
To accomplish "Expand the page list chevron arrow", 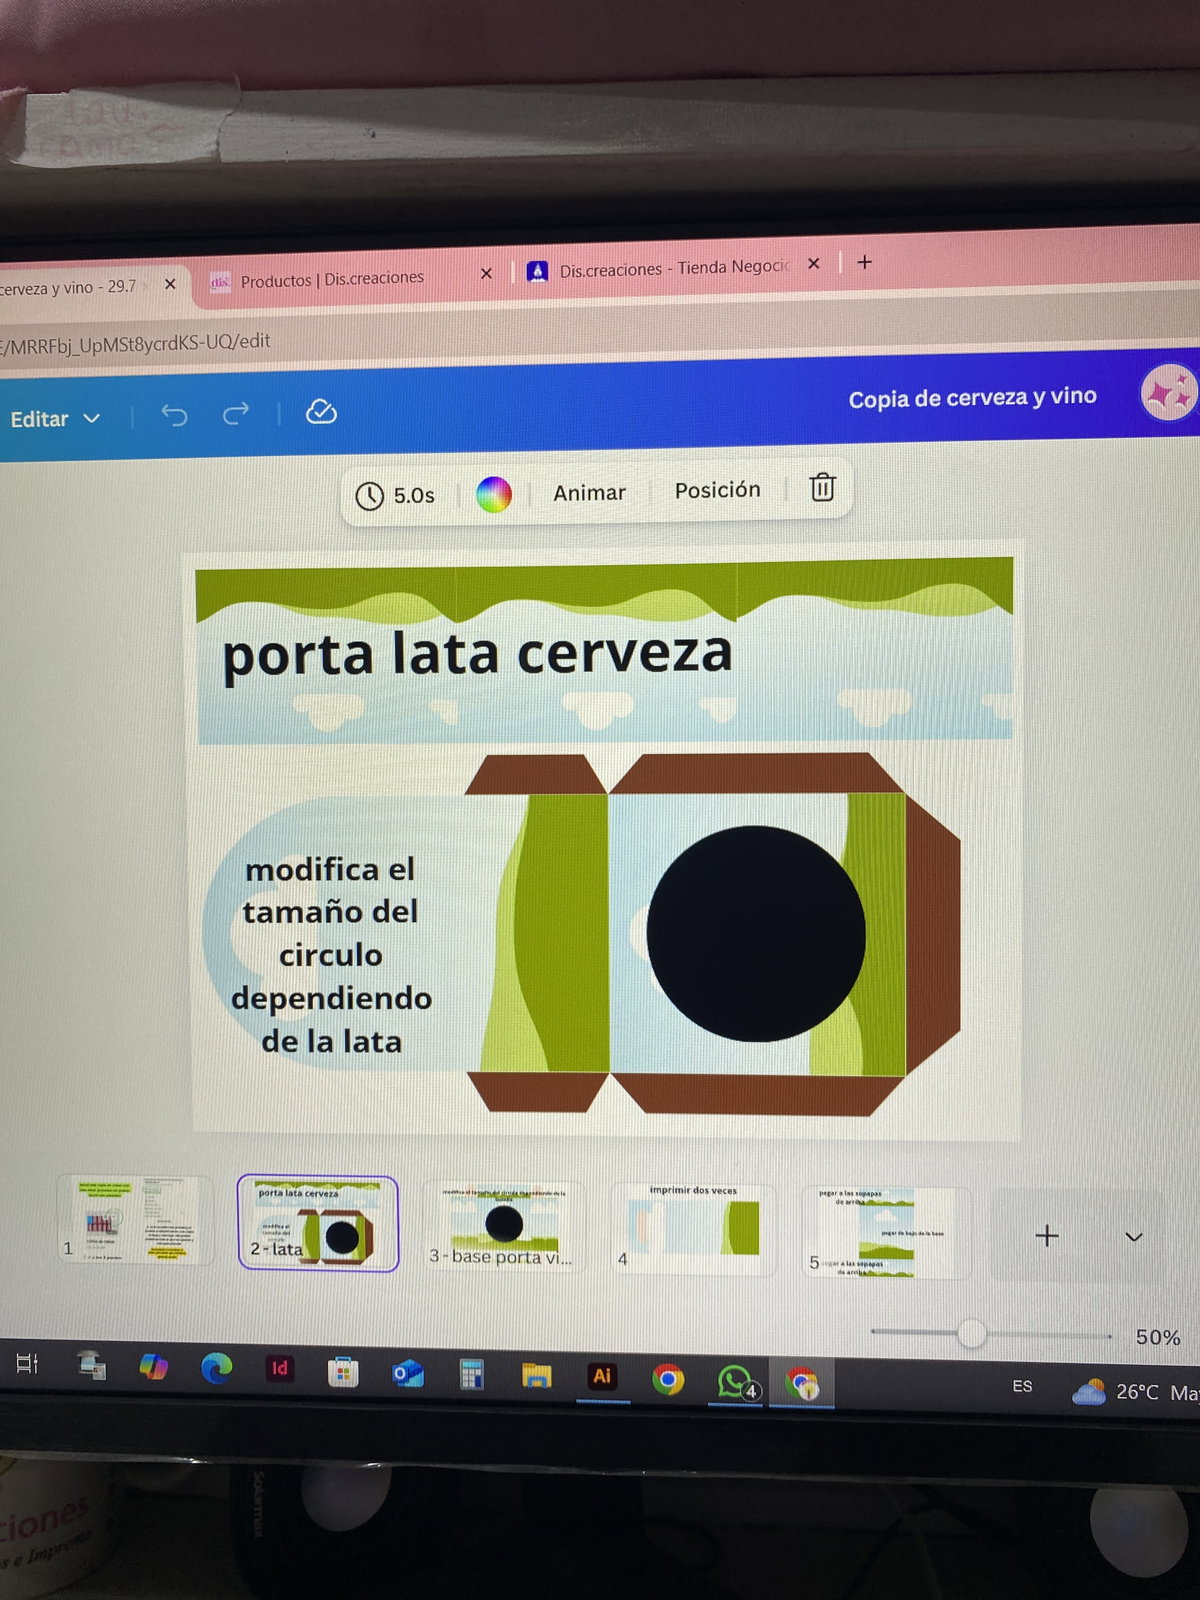I will pos(1133,1237).
